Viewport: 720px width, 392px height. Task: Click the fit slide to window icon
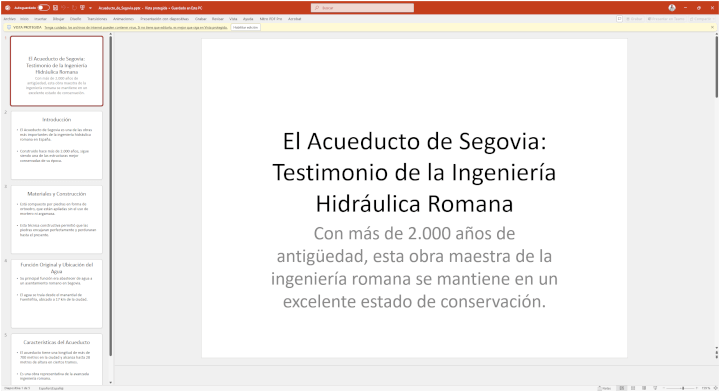point(715,388)
